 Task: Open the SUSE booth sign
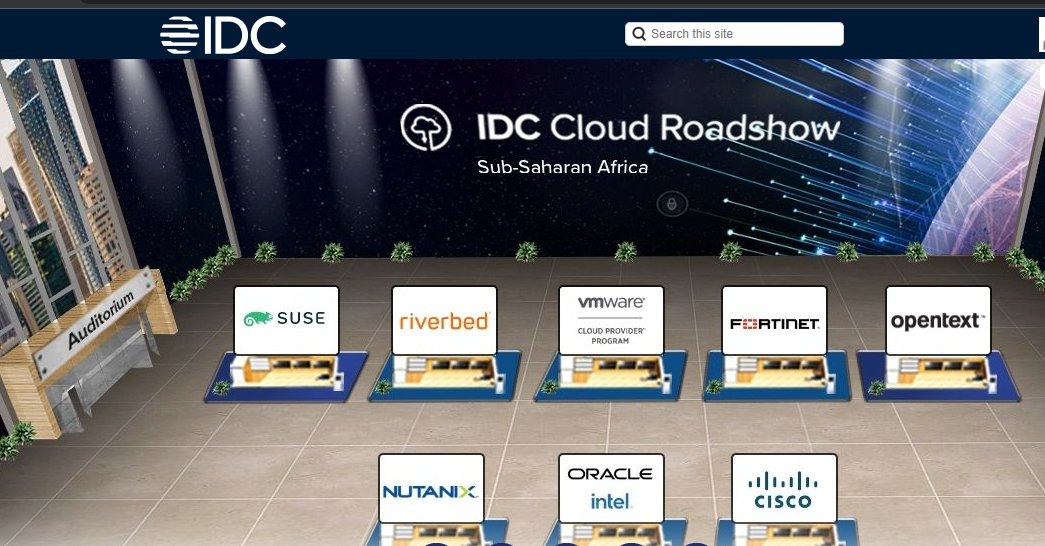[x=287, y=320]
